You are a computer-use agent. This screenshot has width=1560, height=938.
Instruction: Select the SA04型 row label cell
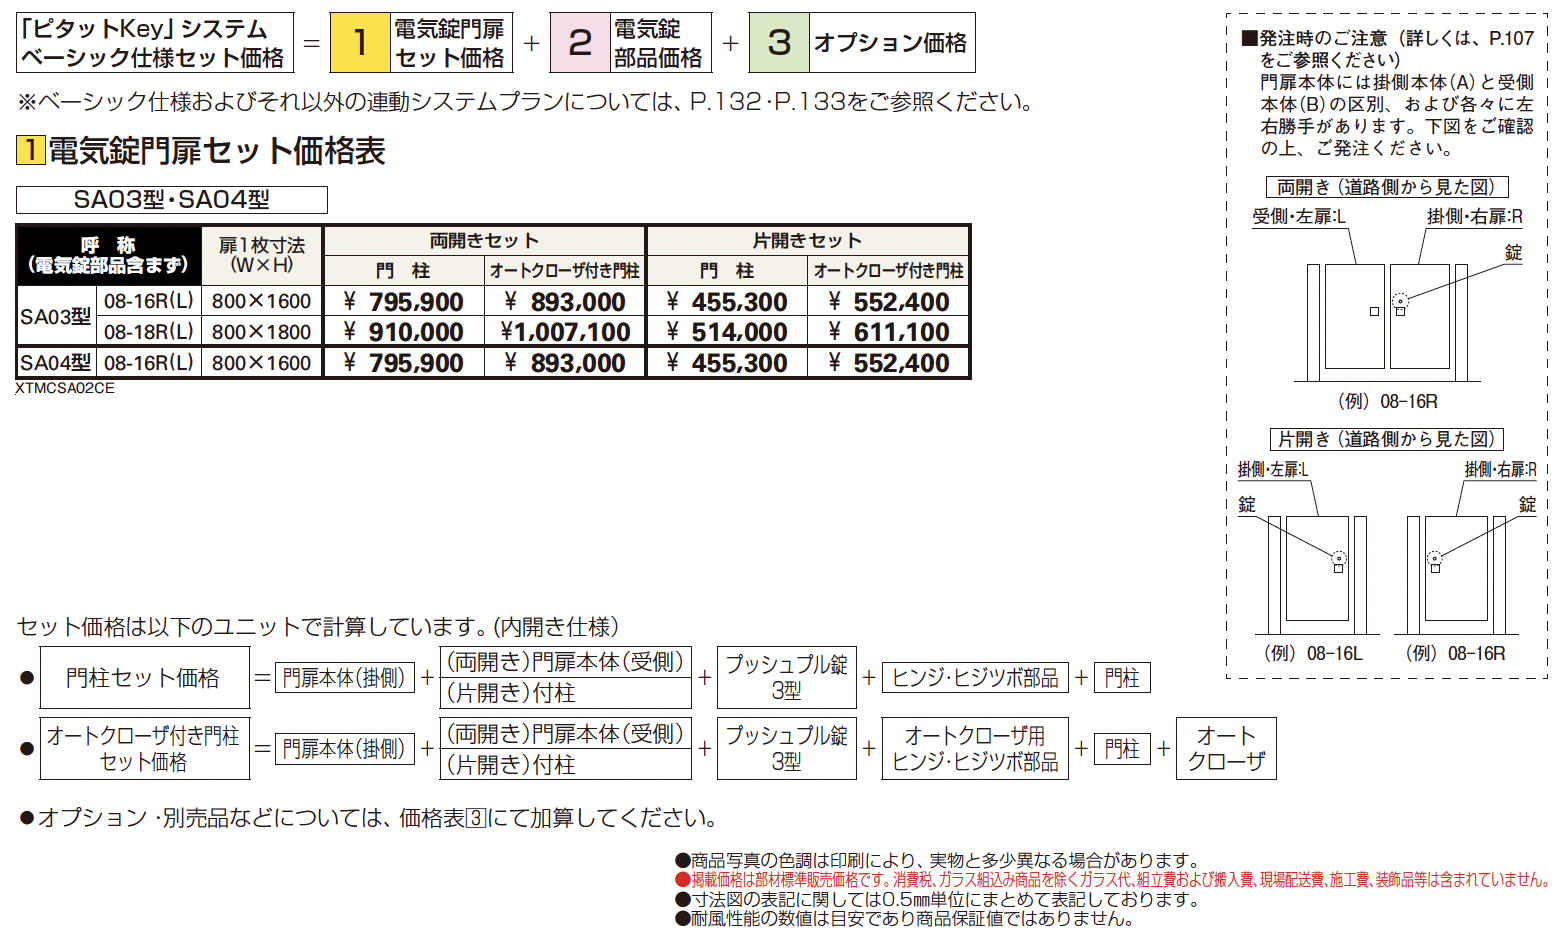coord(56,363)
